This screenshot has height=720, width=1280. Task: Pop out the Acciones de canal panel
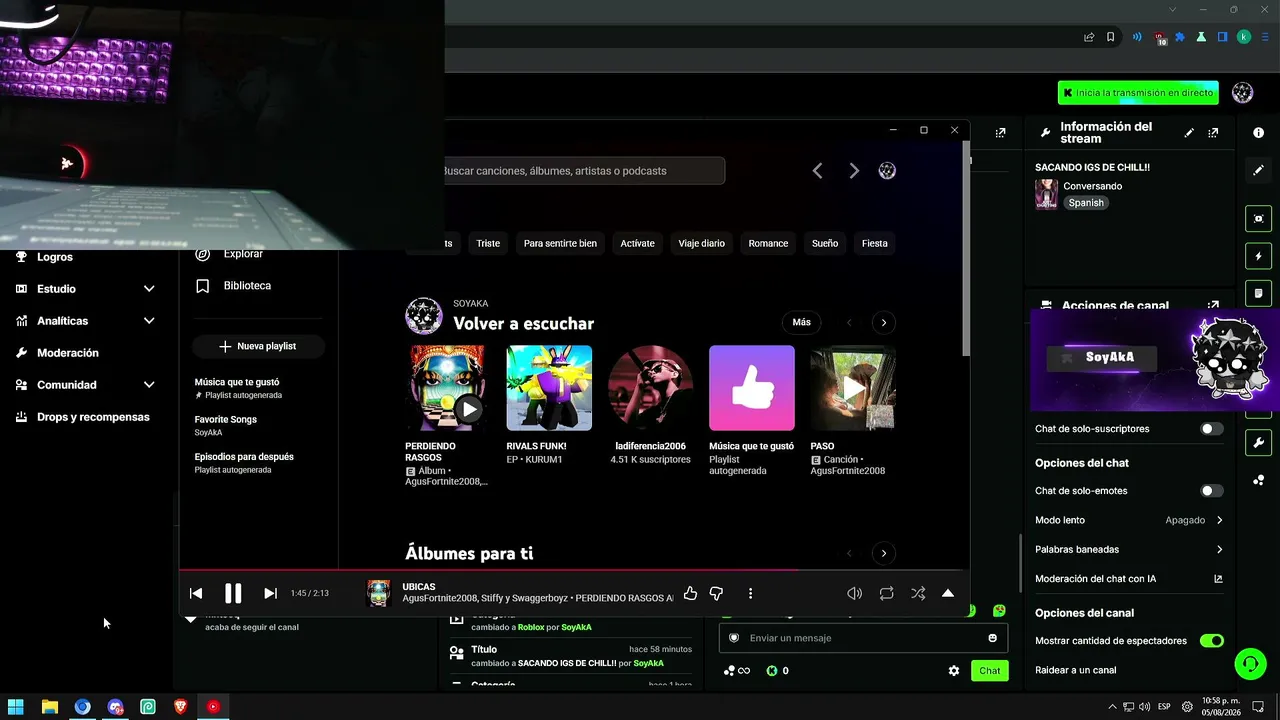tap(1213, 305)
